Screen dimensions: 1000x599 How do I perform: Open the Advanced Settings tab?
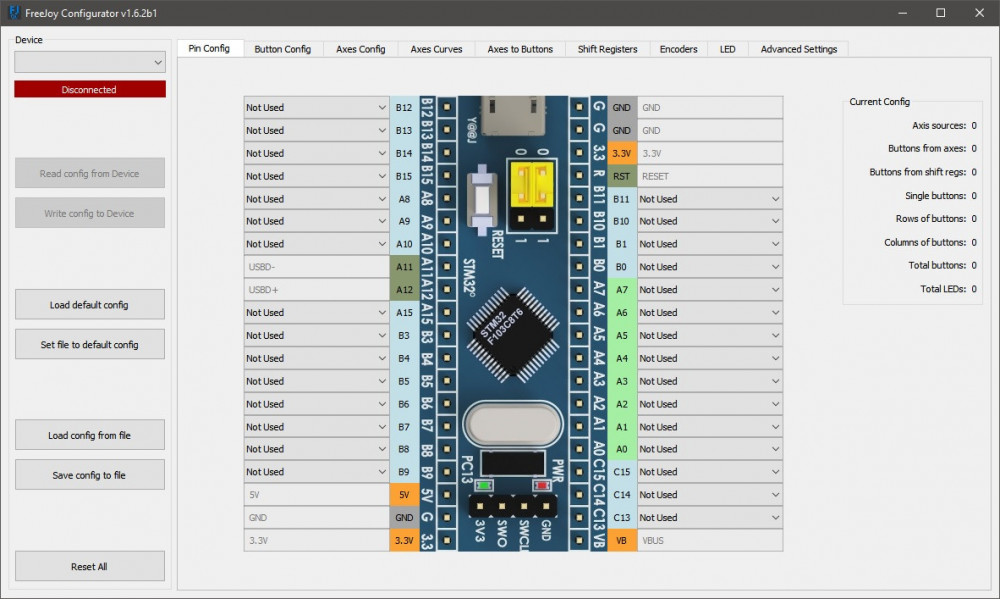[798, 49]
